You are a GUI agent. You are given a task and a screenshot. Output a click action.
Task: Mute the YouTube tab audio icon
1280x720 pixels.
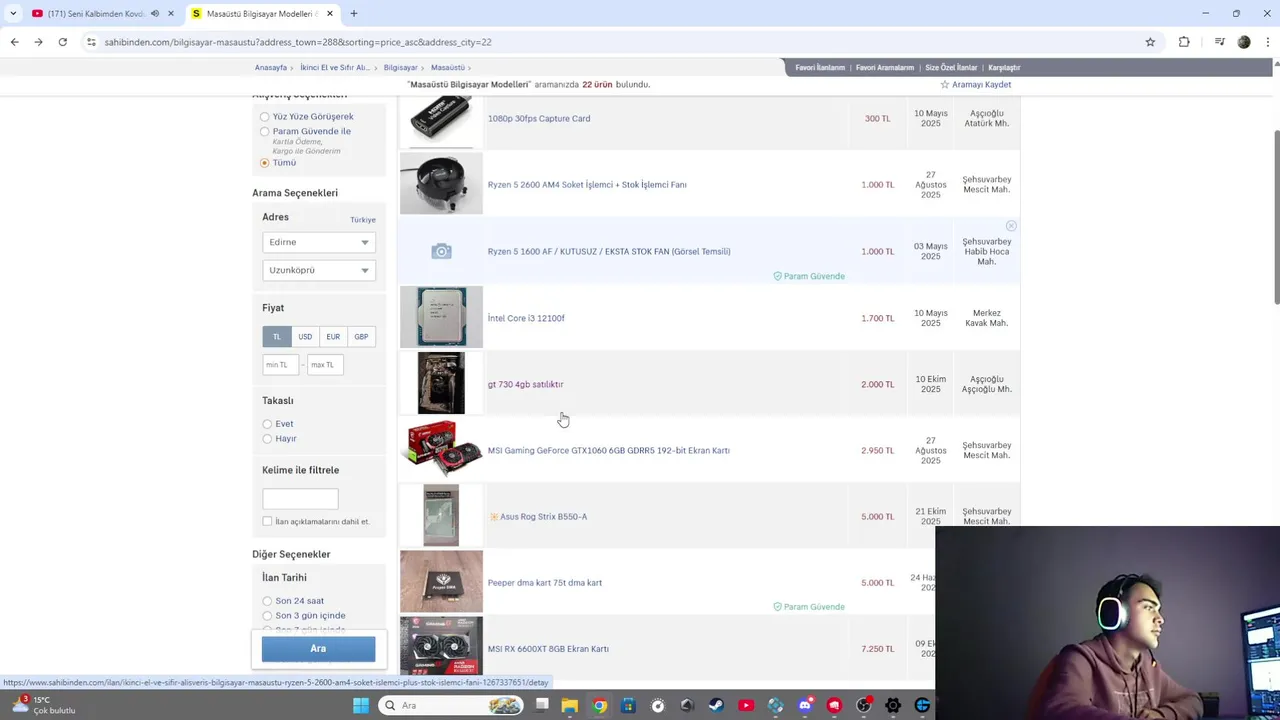154,14
